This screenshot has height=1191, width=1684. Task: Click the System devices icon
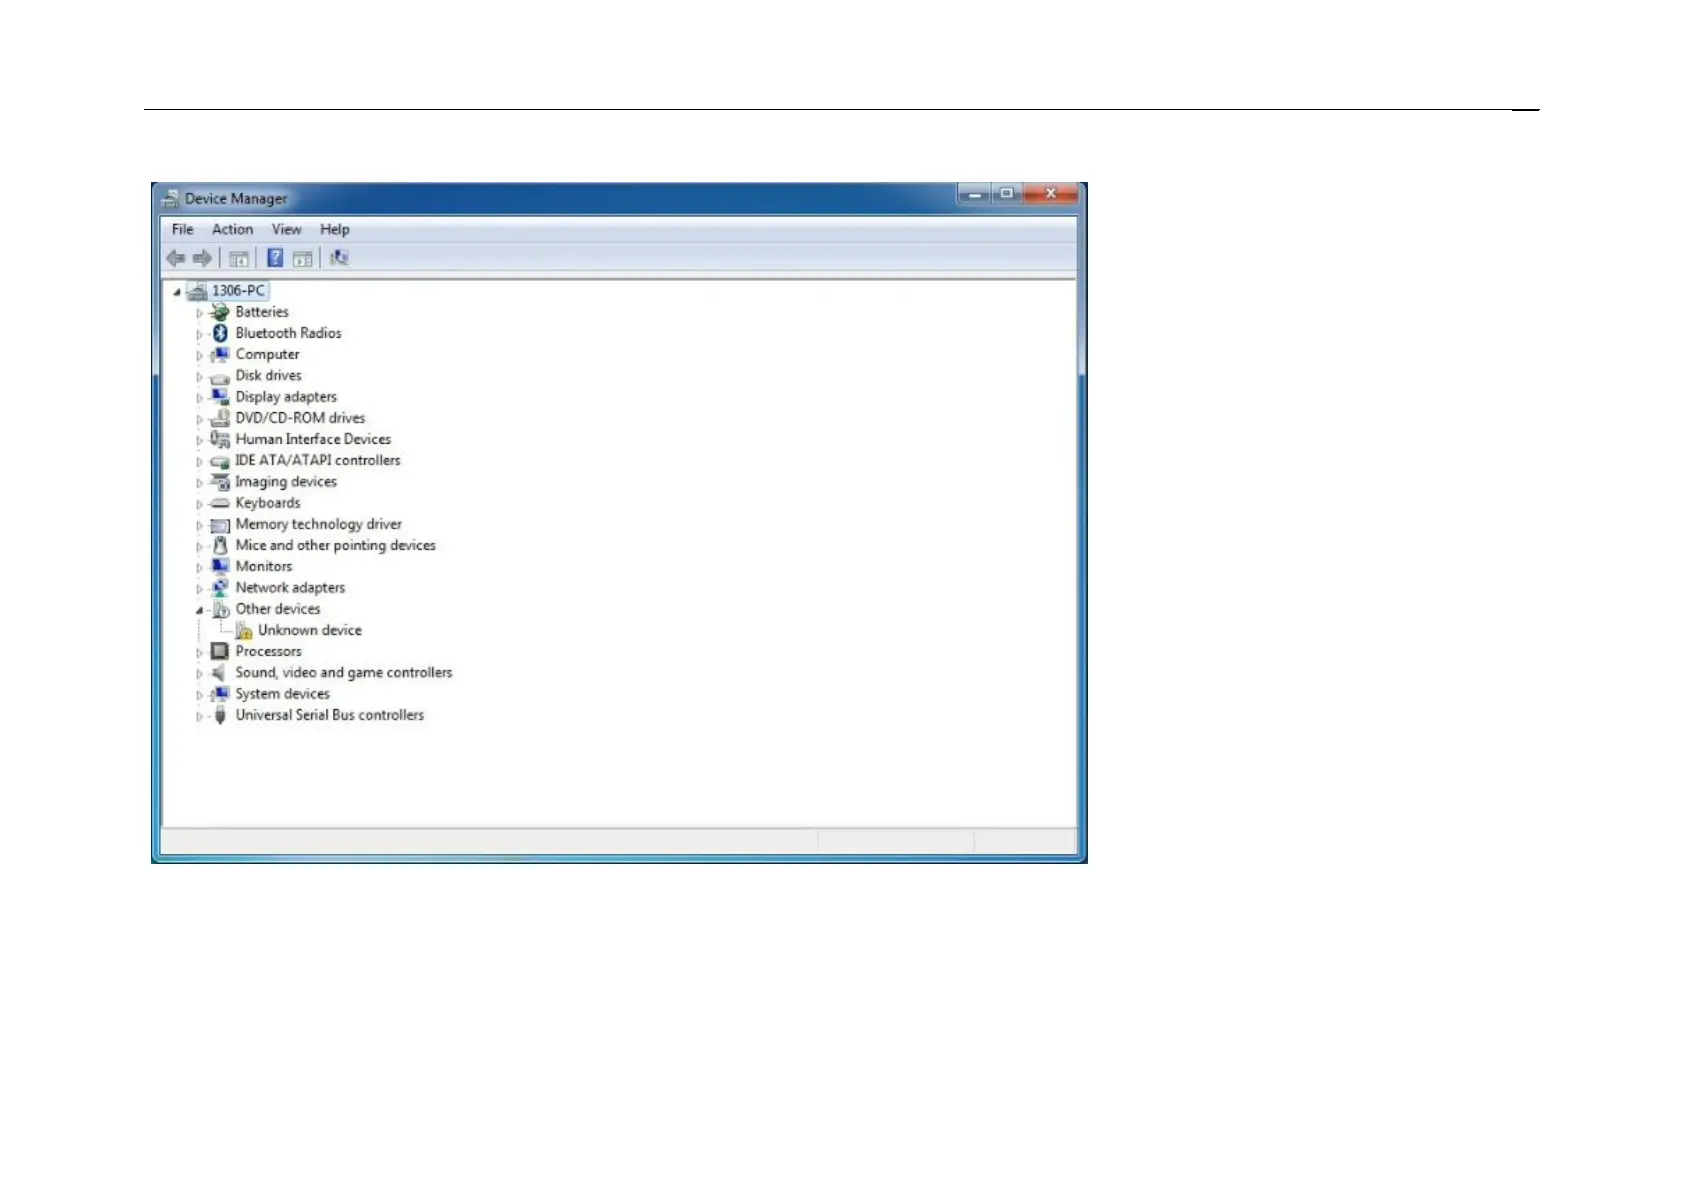click(x=220, y=694)
